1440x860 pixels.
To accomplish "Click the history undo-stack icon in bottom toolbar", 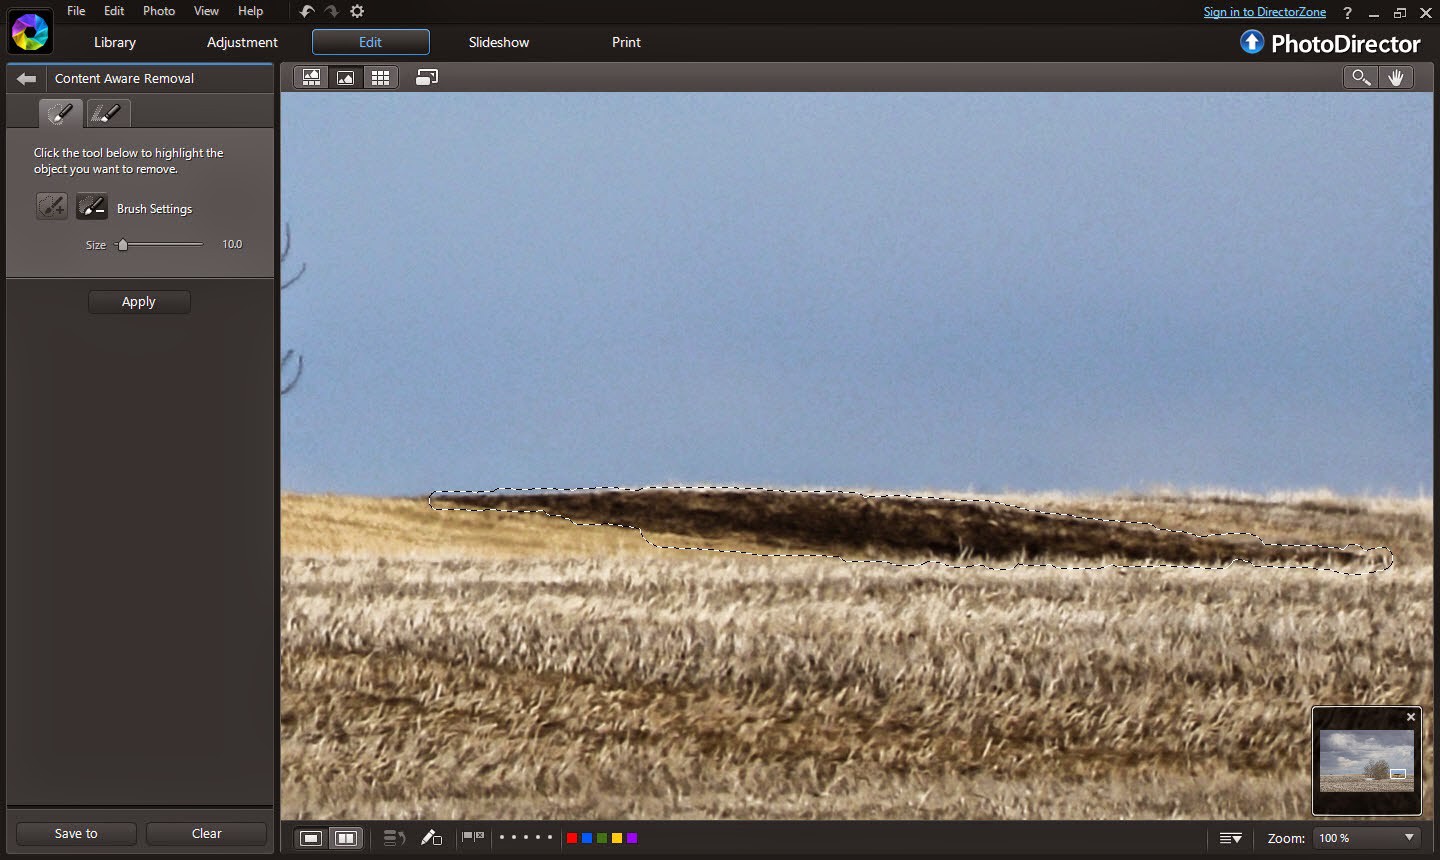I will (x=394, y=838).
